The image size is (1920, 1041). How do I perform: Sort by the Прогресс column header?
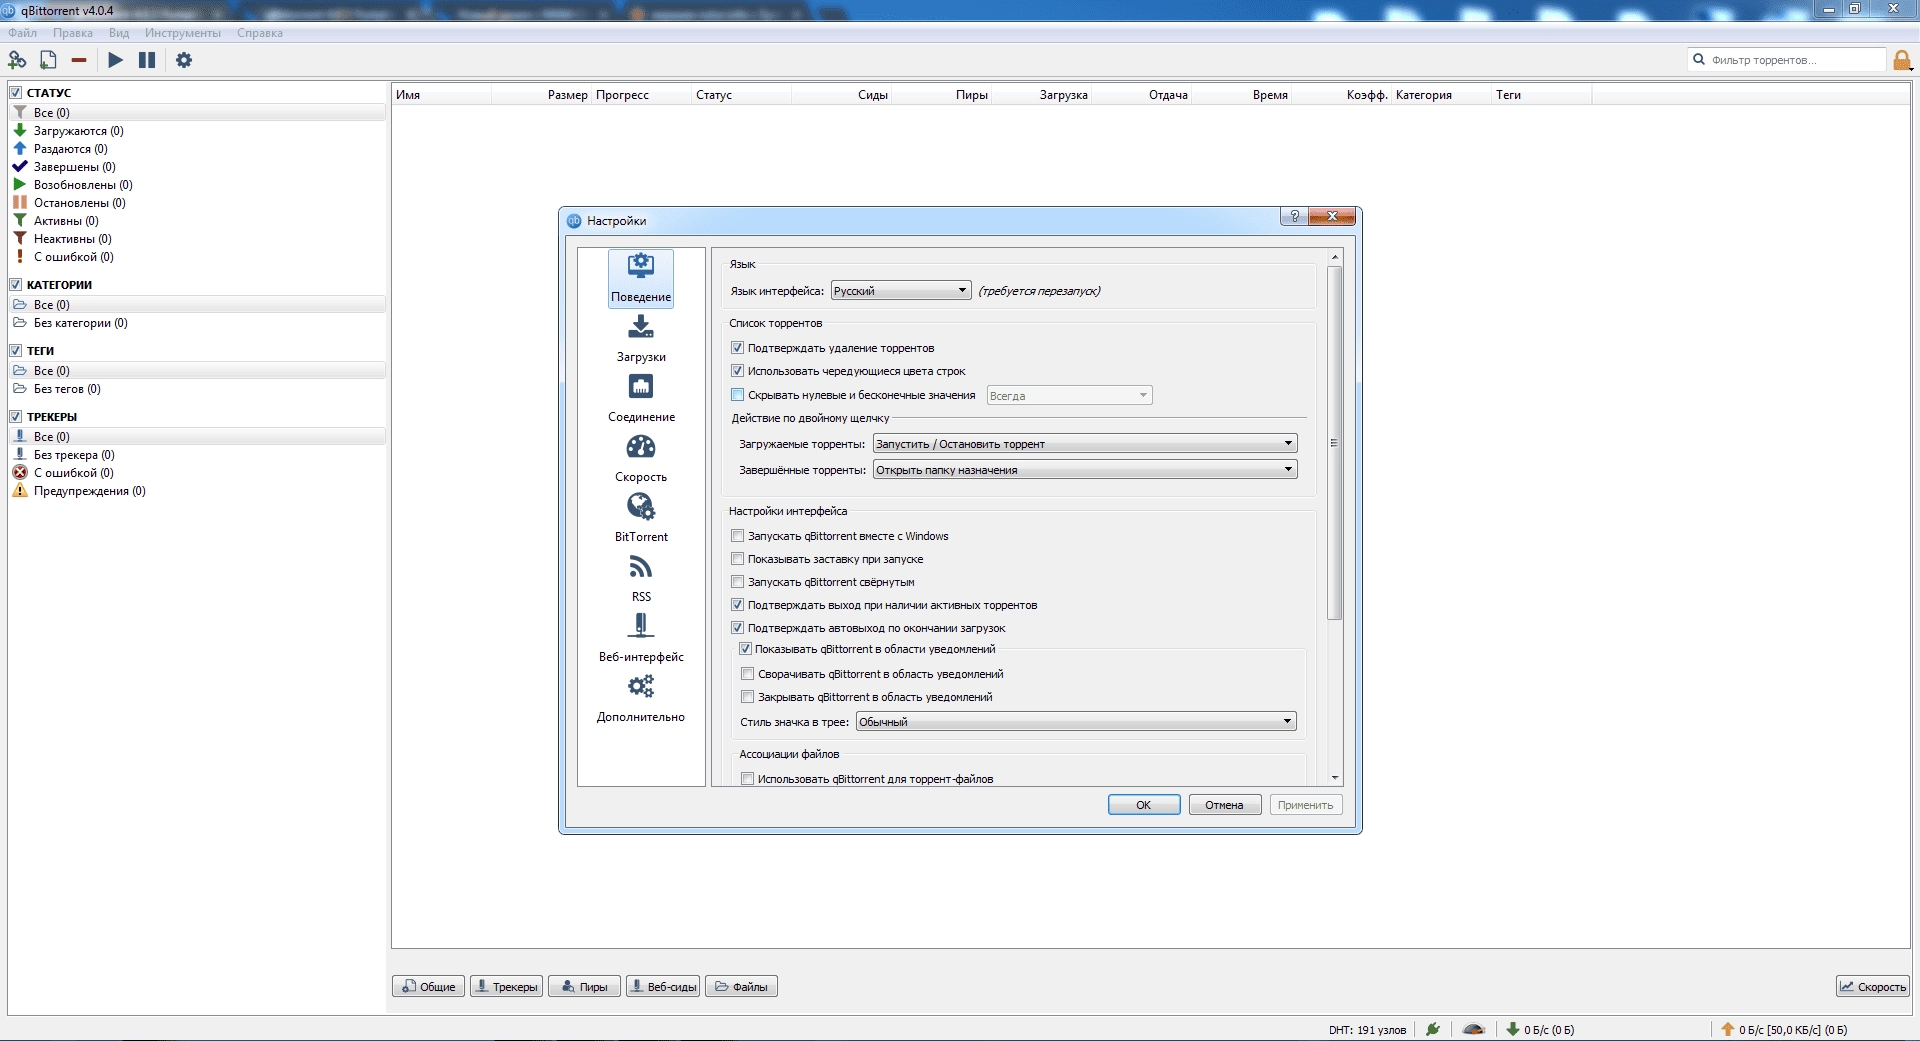click(x=641, y=95)
